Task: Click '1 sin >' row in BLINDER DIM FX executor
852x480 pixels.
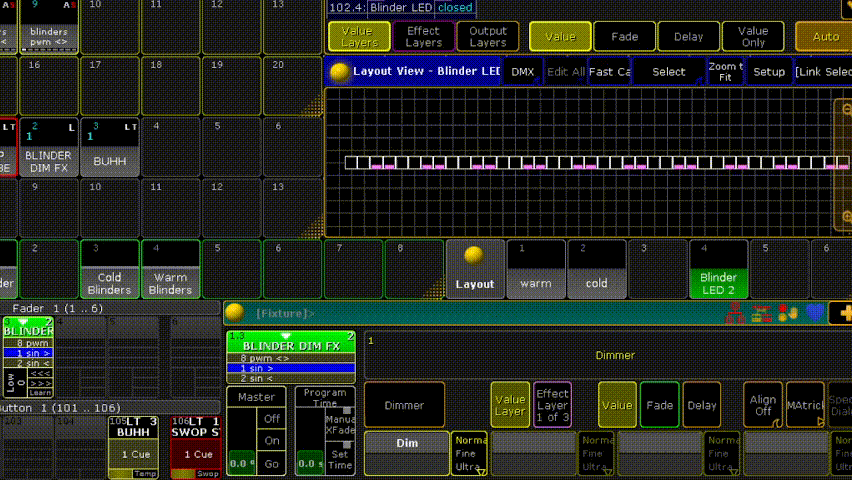Action: pyautogui.click(x=291, y=368)
